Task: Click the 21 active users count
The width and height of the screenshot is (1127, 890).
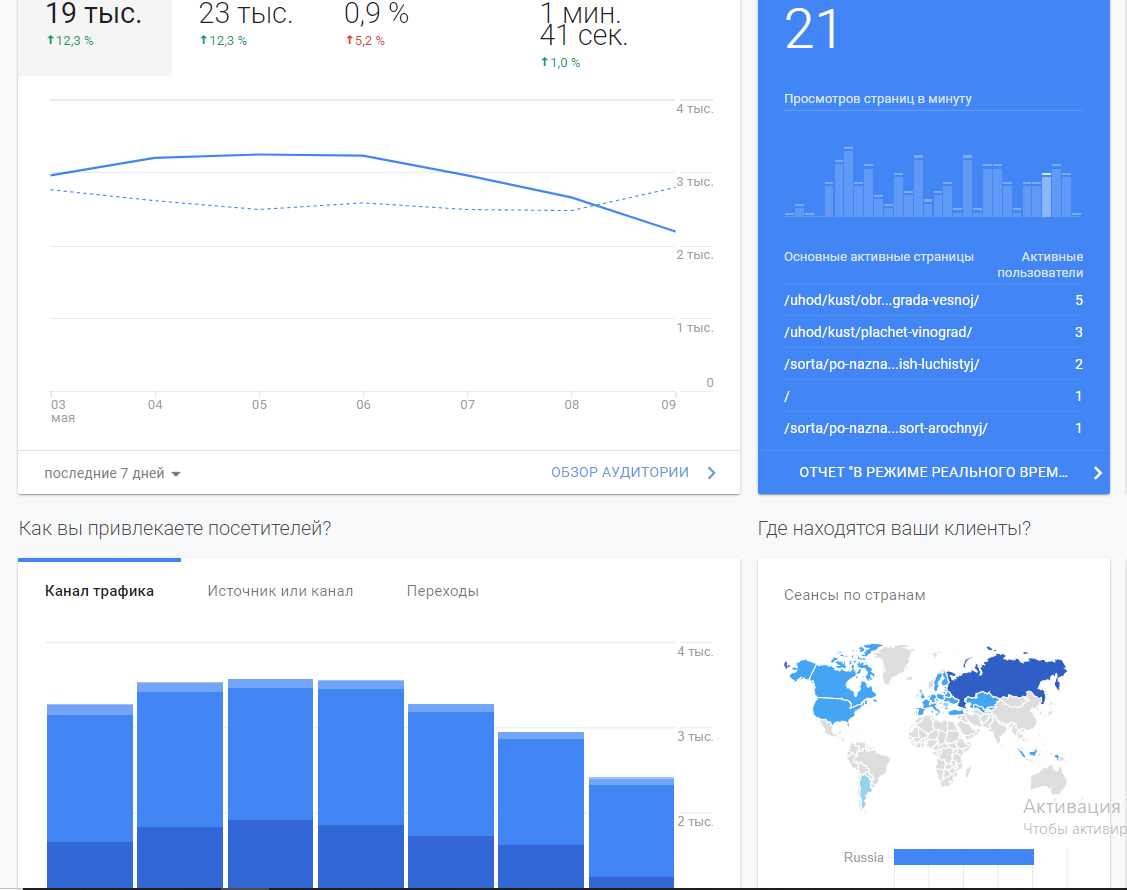Action: coord(811,30)
